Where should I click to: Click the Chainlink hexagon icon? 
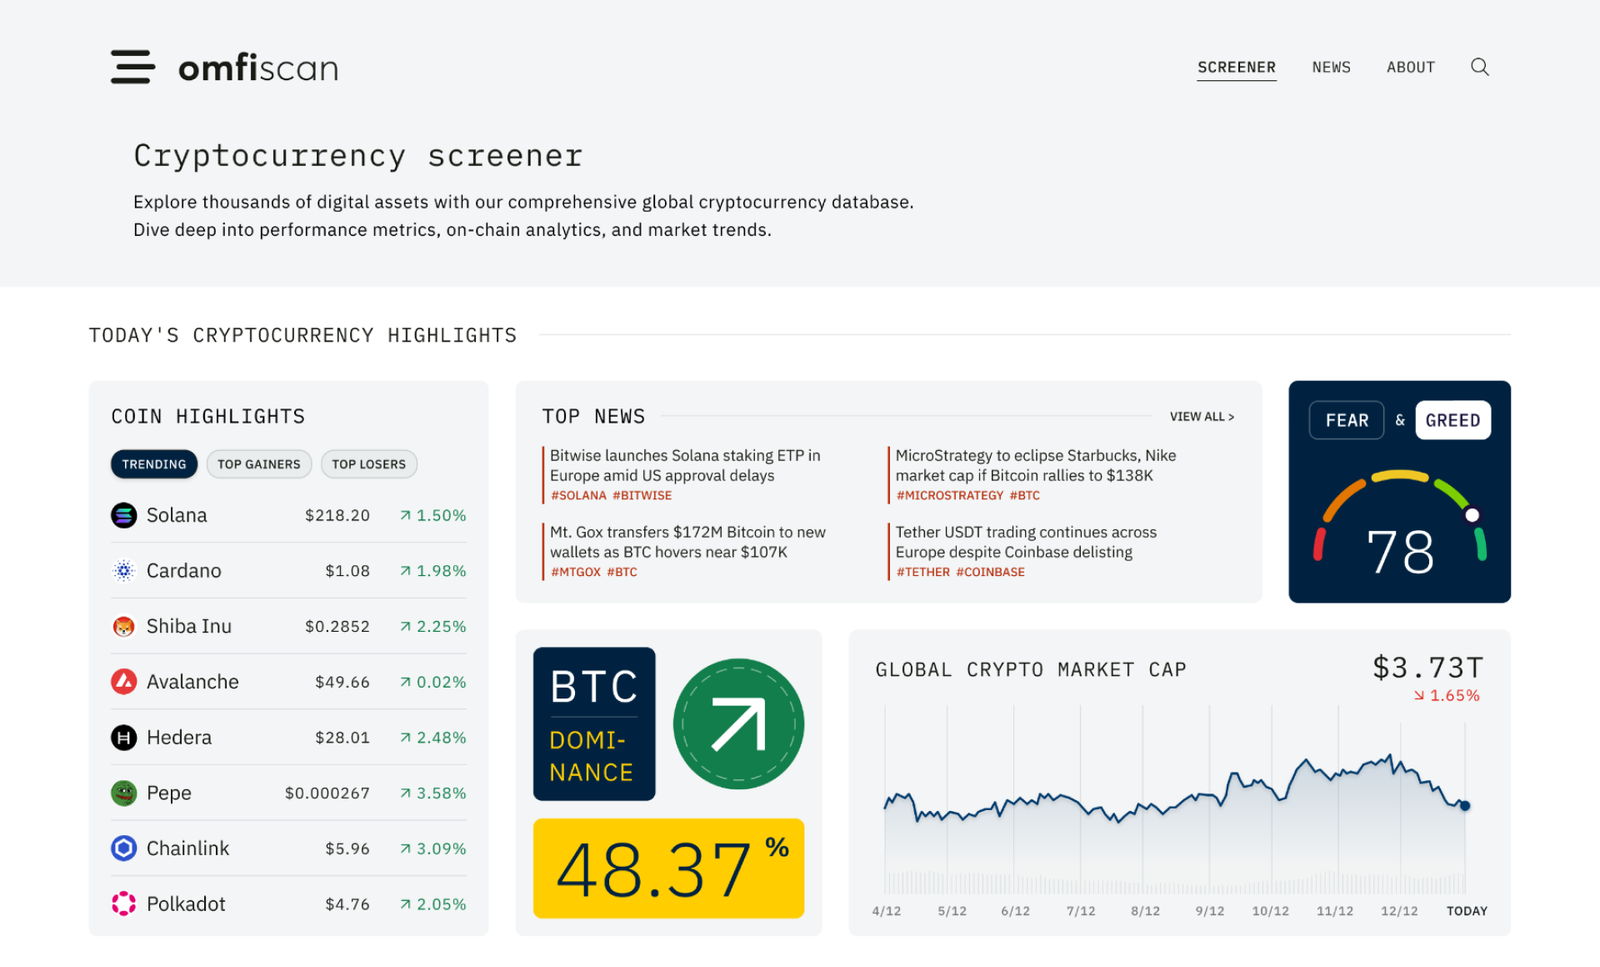(x=123, y=849)
